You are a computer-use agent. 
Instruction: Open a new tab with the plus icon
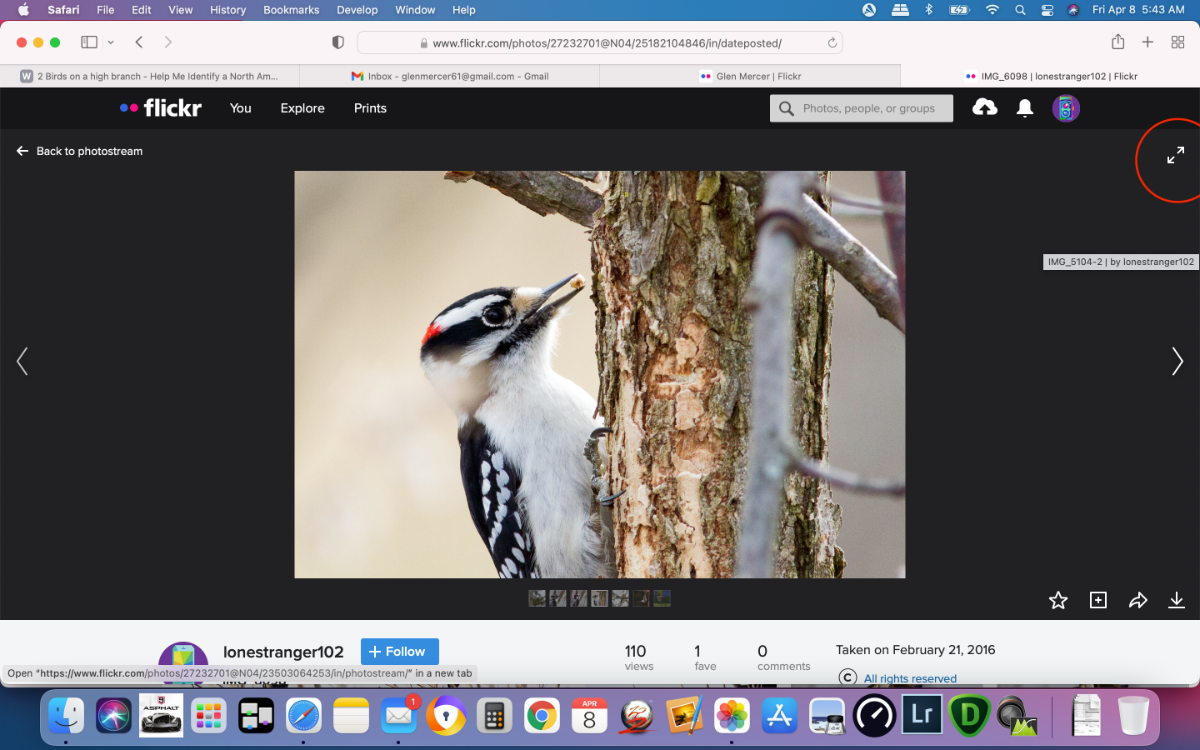1148,42
